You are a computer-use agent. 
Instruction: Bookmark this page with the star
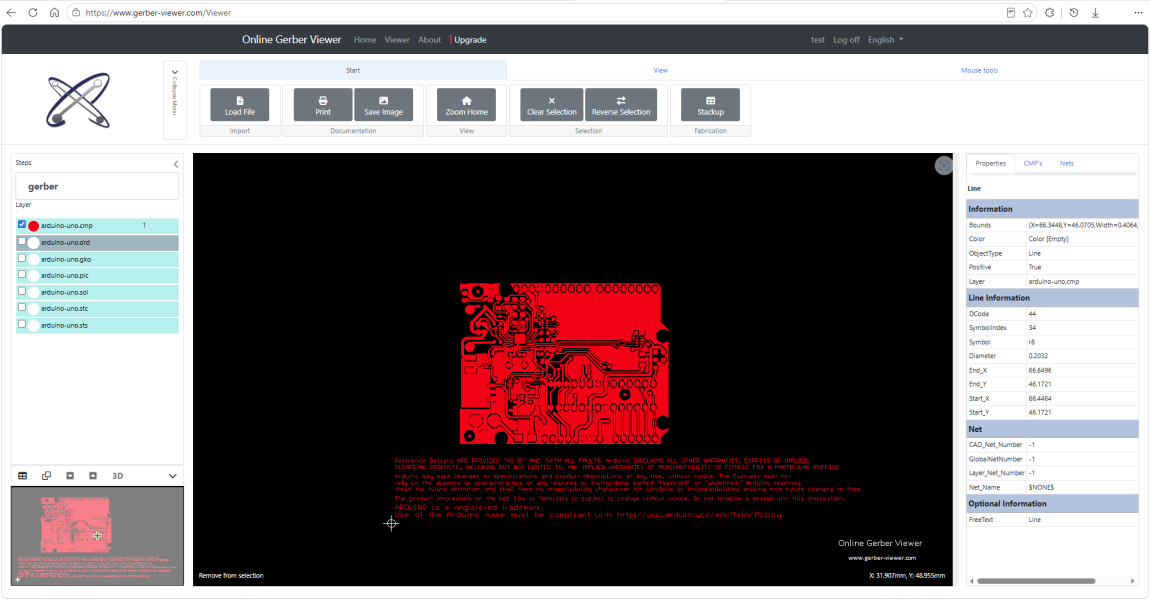(x=1028, y=12)
